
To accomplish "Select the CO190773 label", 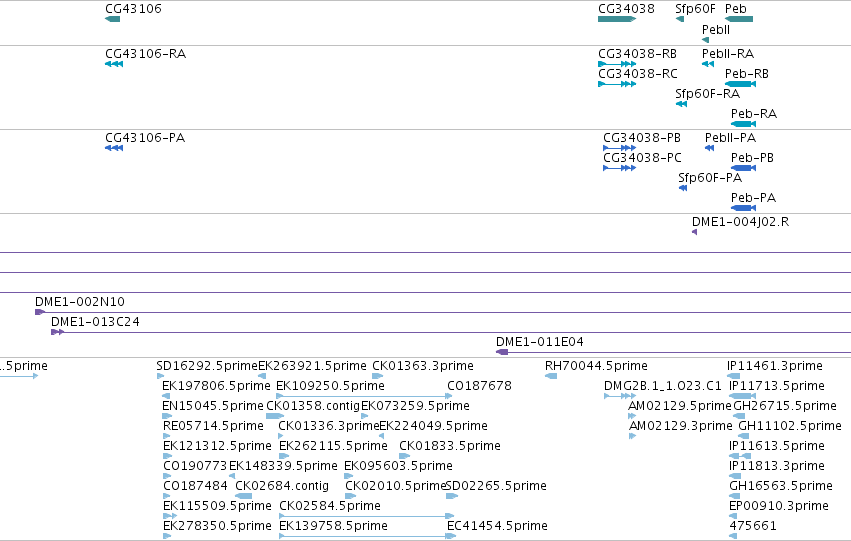I will (x=195, y=466).
